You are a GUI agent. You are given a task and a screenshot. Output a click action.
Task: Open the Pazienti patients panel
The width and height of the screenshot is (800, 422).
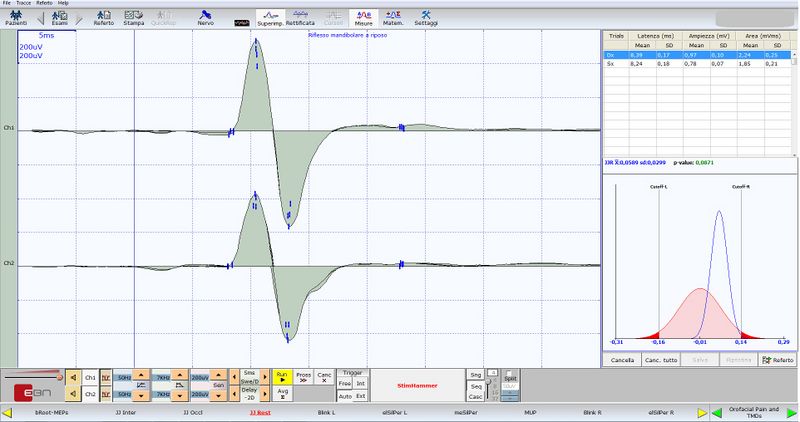16,17
